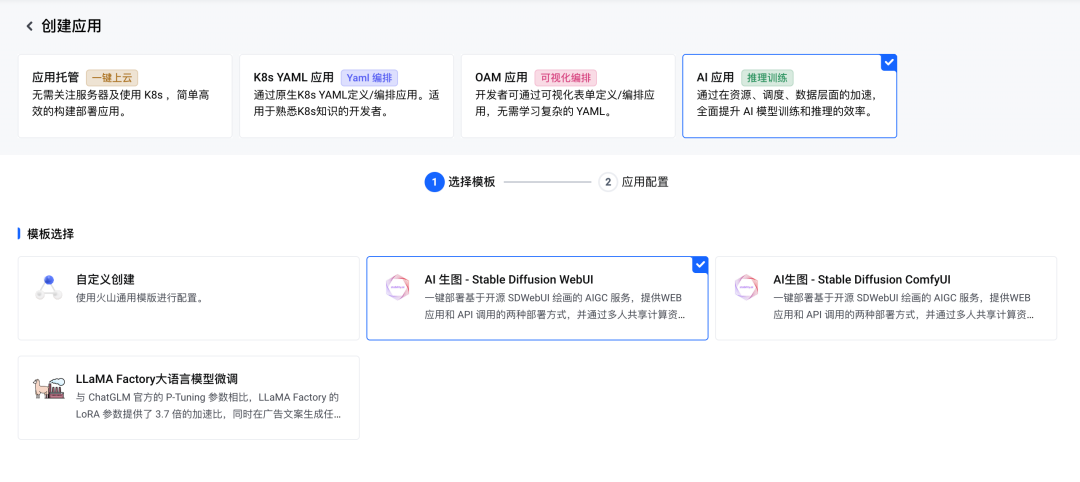
Task: Click step 1 circle for 选择模板
Action: pyautogui.click(x=434, y=182)
